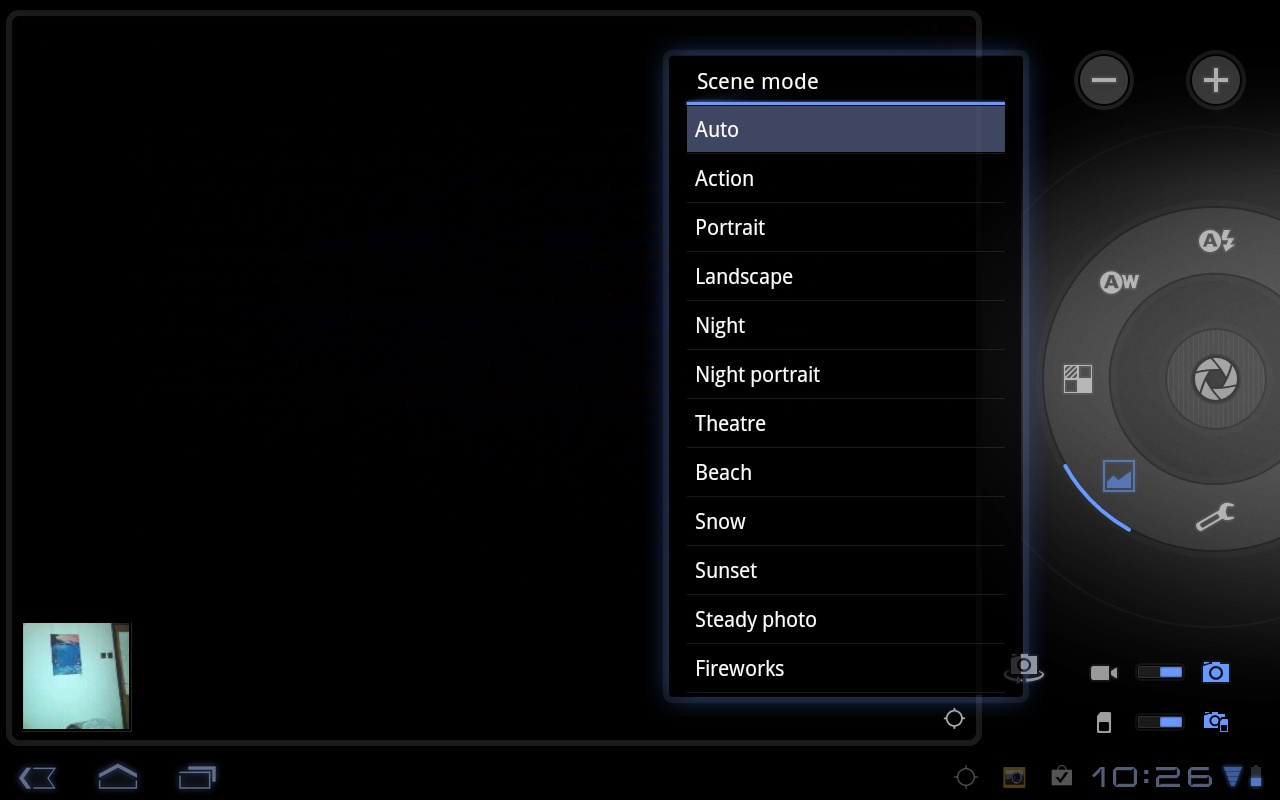Image resolution: width=1280 pixels, height=800 pixels.
Task: Choose the Fireworks scene option
Action: [845, 668]
